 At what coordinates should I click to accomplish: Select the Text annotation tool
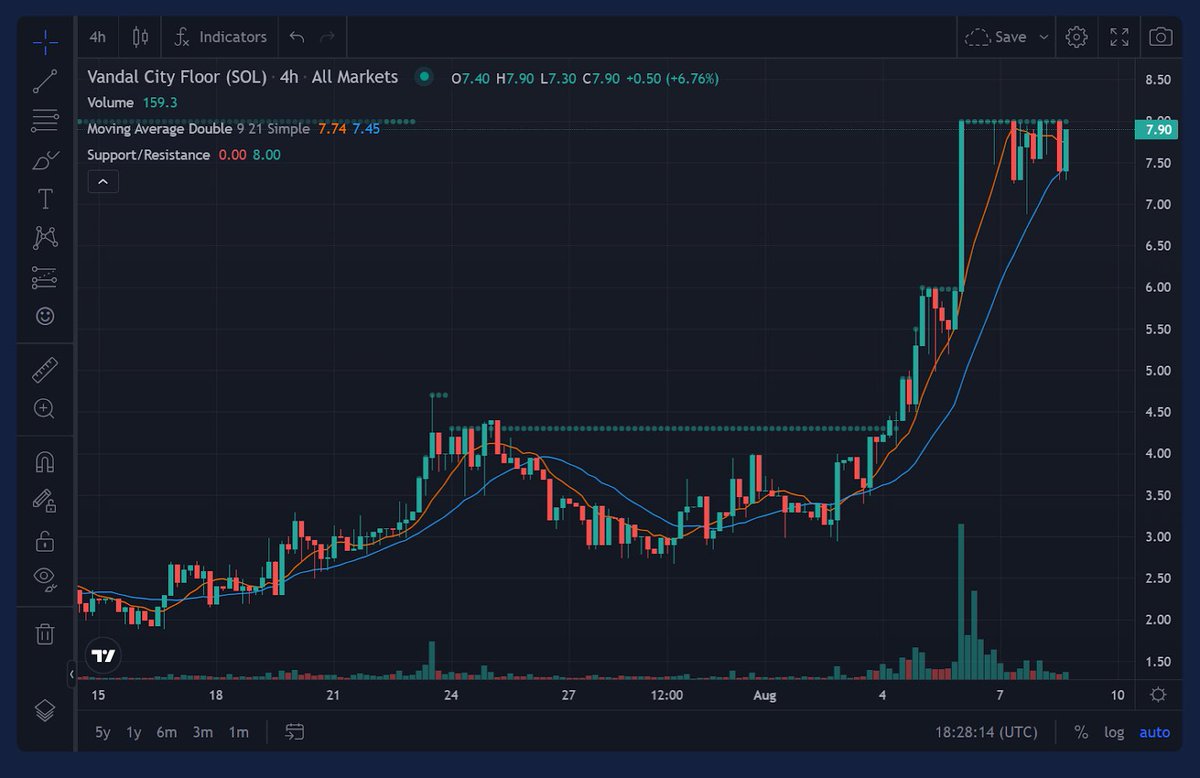click(x=45, y=199)
